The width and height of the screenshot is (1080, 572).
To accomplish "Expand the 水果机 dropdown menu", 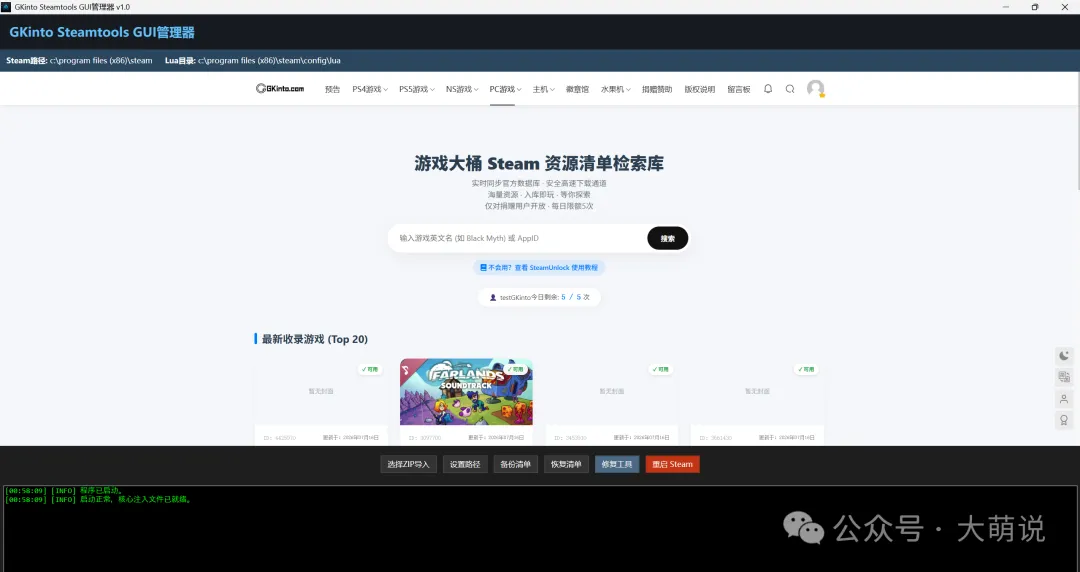I will point(615,90).
